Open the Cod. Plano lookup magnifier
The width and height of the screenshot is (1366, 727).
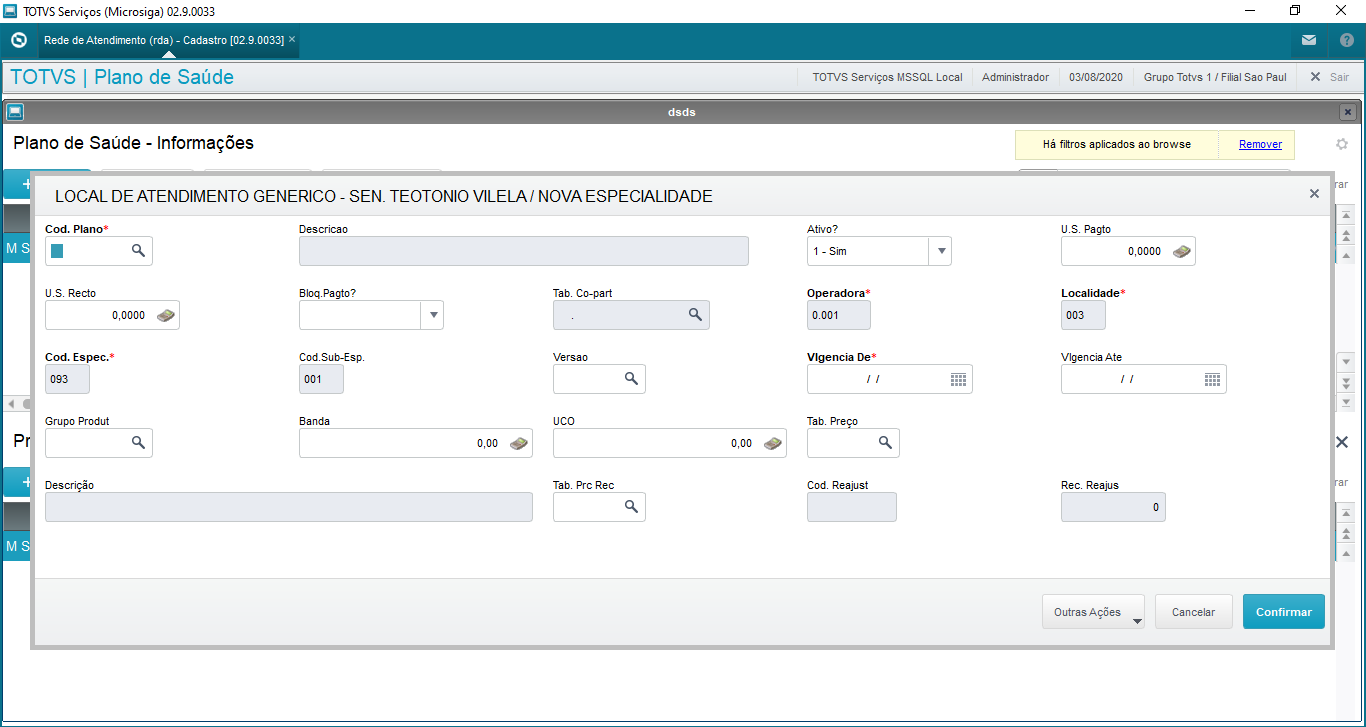point(138,251)
